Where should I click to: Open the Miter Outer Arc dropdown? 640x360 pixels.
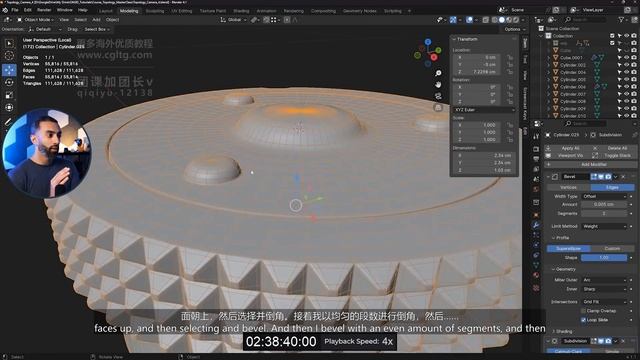pyautogui.click(x=604, y=280)
